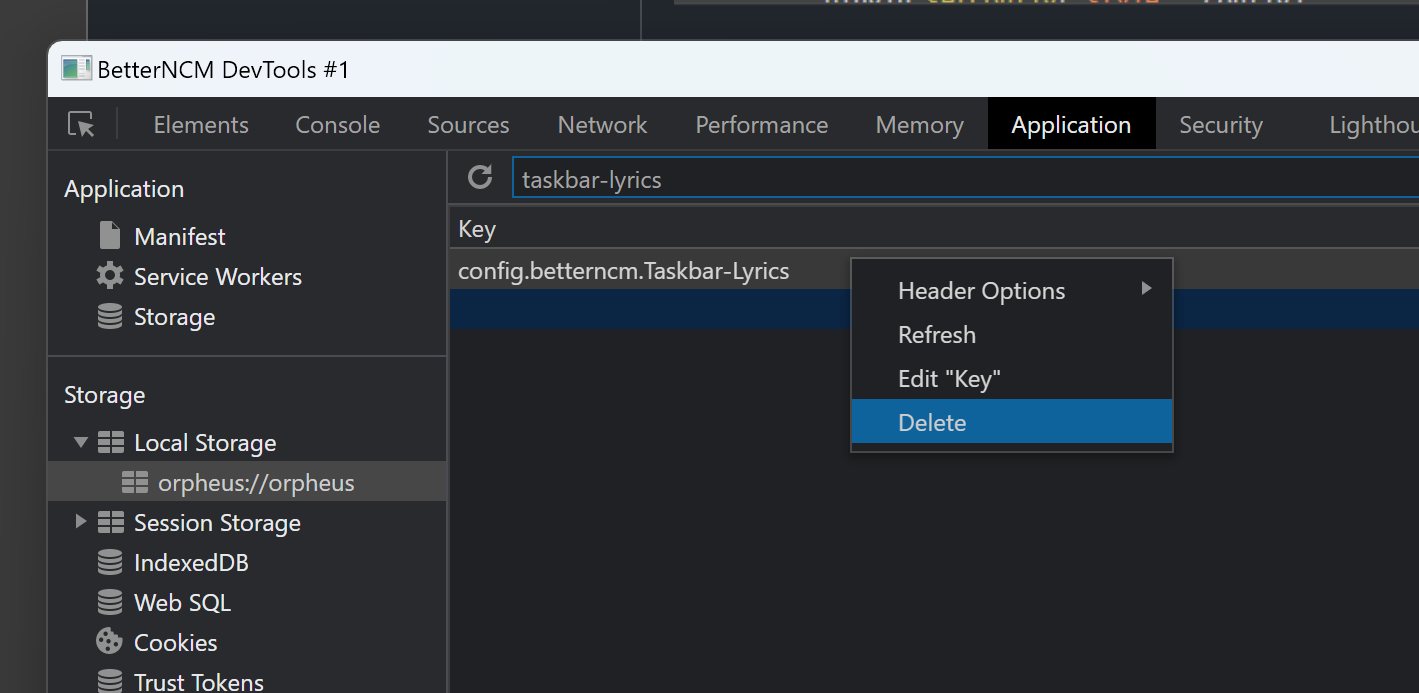The image size is (1419, 693).
Task: Collapse the Local Storage tree
Action: coord(81,442)
